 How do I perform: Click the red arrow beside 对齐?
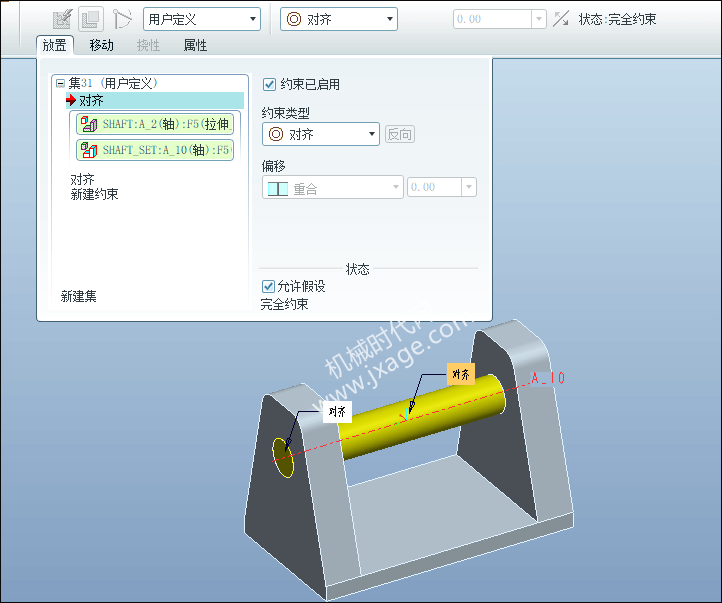click(x=71, y=100)
